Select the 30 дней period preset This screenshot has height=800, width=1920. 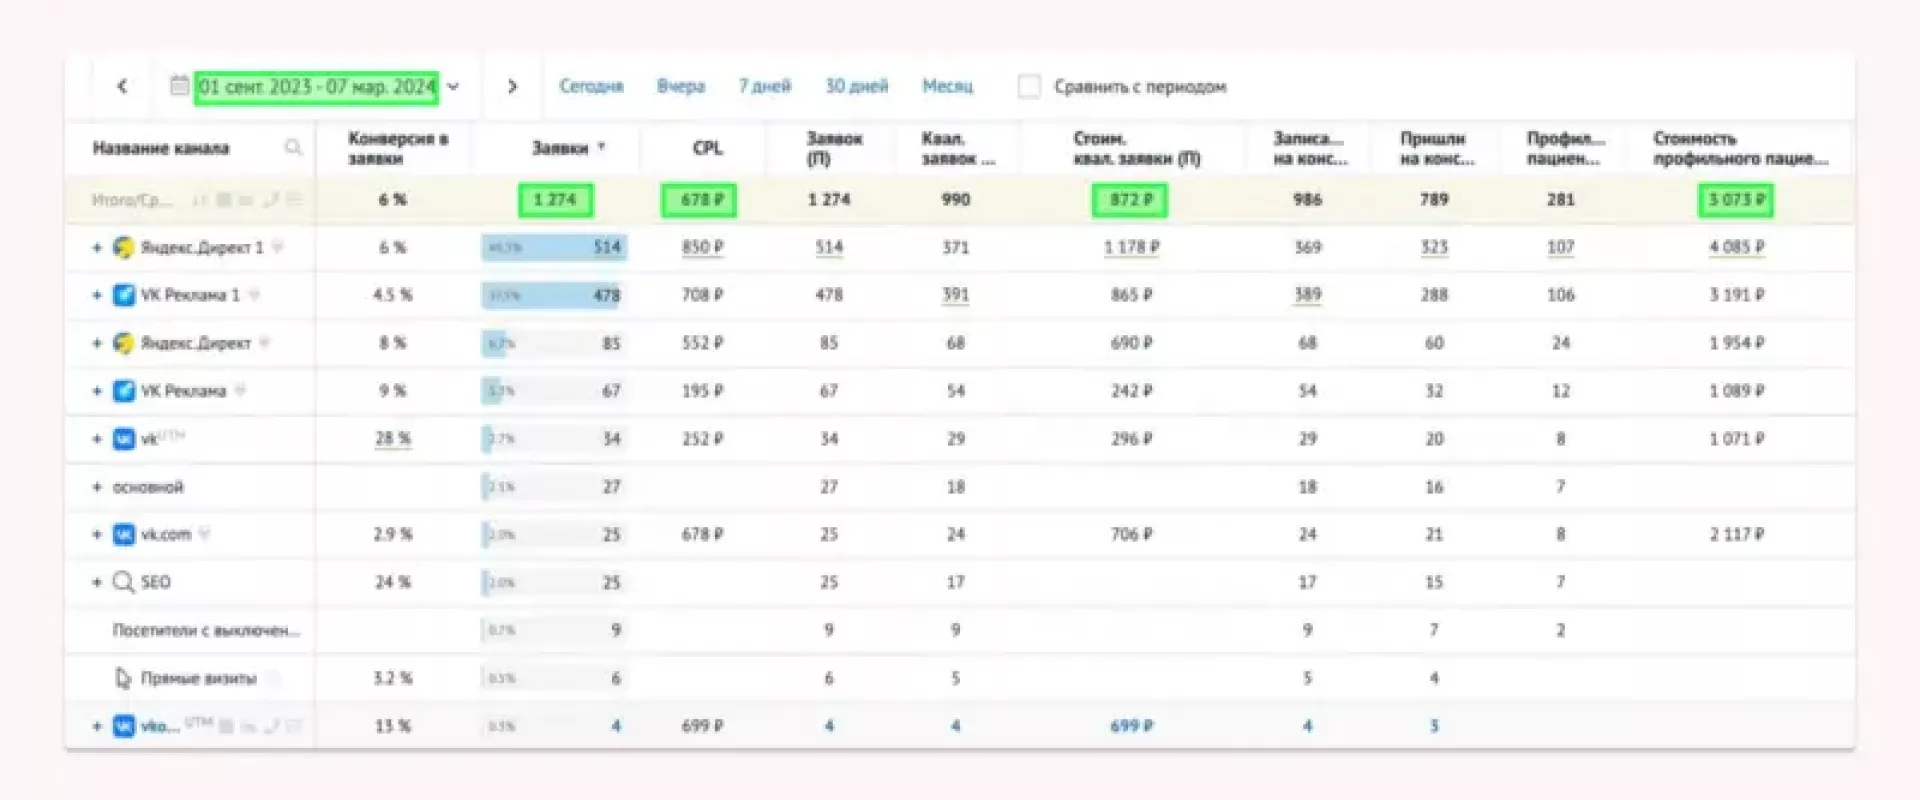[x=856, y=86]
